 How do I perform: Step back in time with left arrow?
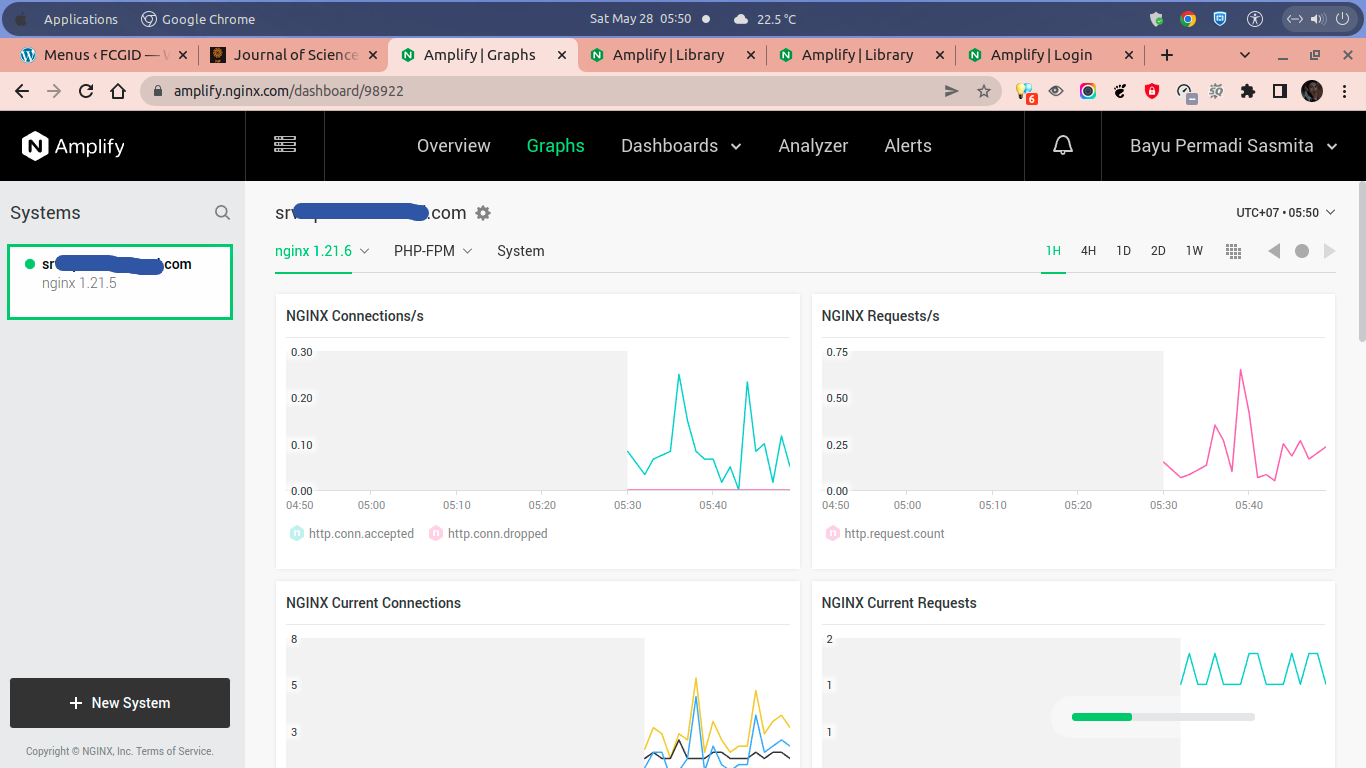tap(1274, 251)
